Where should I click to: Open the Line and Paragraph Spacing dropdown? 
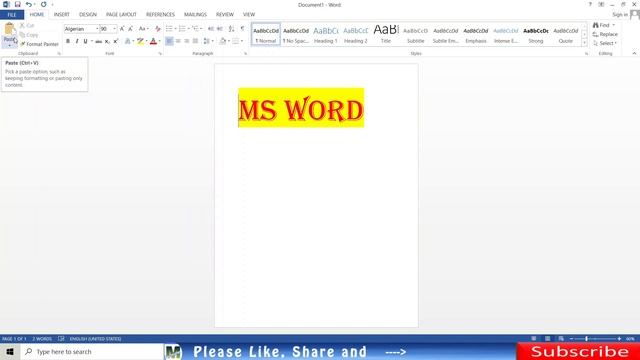point(208,41)
